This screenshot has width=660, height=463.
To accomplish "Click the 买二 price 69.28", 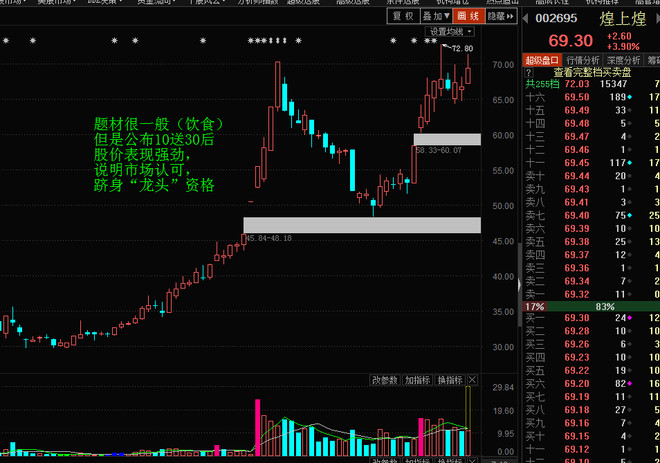I will (x=577, y=331).
